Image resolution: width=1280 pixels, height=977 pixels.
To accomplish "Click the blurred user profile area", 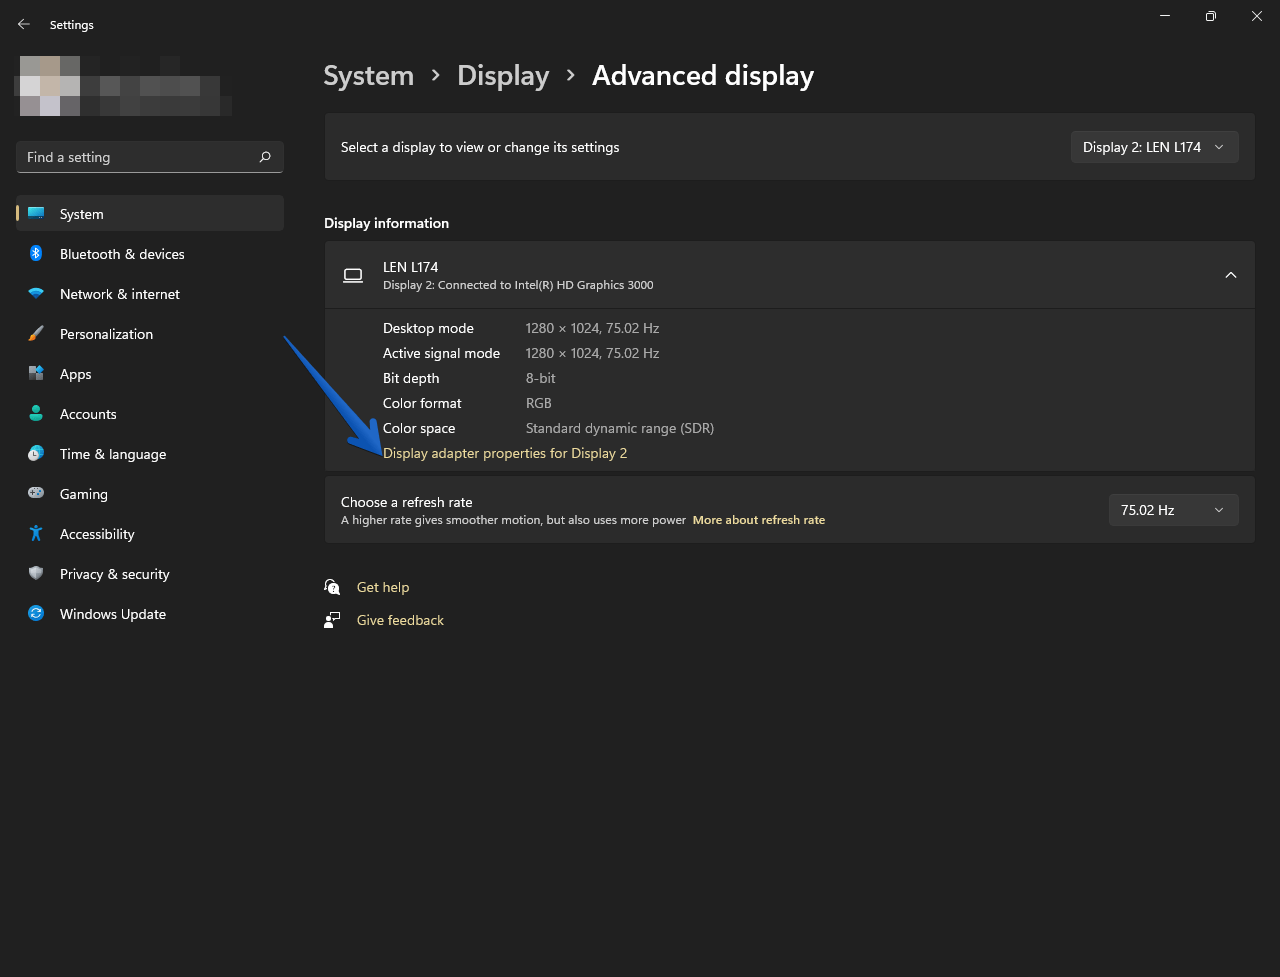I will tap(123, 86).
